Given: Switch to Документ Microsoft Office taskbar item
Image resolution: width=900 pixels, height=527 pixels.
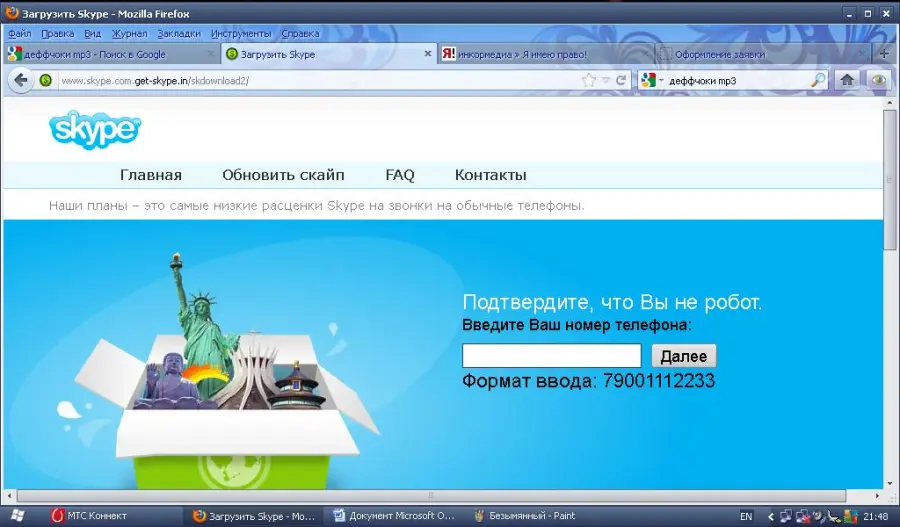Looking at the screenshot, I should point(394,516).
